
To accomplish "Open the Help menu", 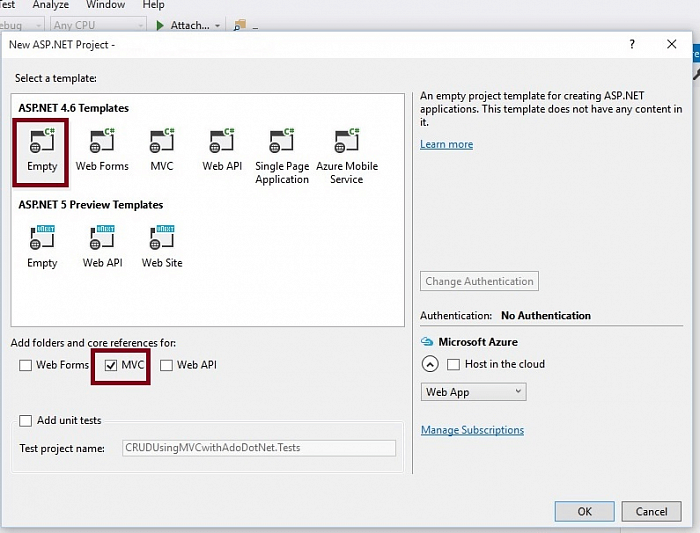I will click(x=153, y=5).
